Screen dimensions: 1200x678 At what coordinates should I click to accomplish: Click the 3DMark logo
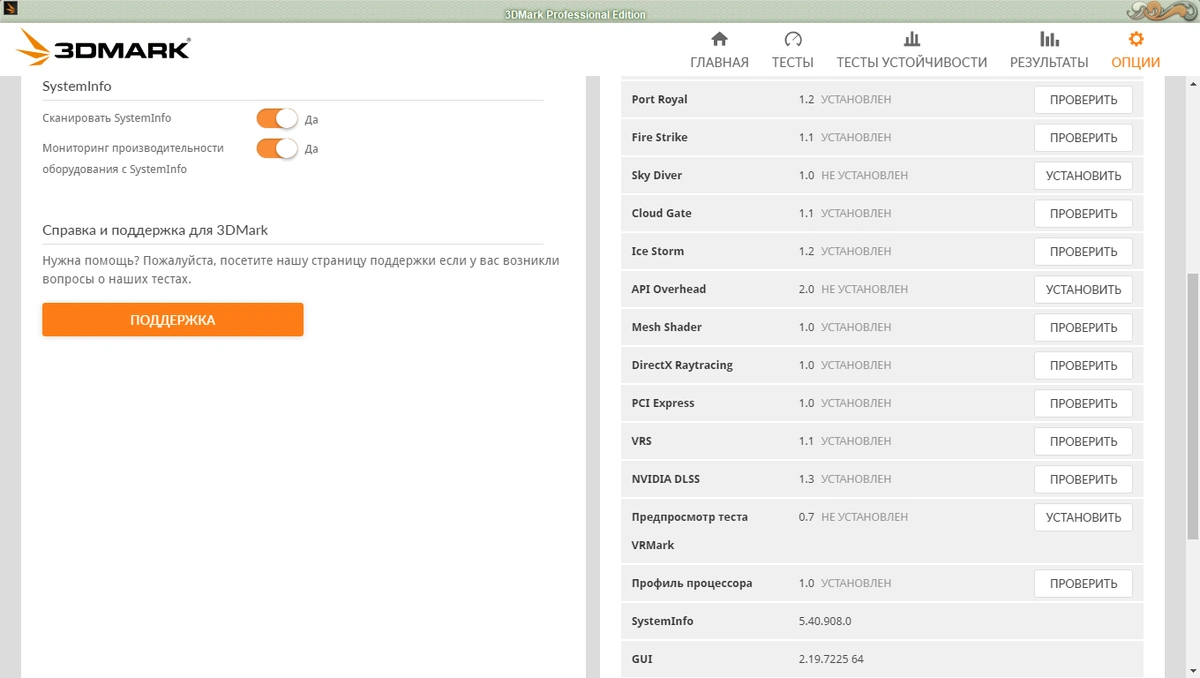tap(104, 48)
